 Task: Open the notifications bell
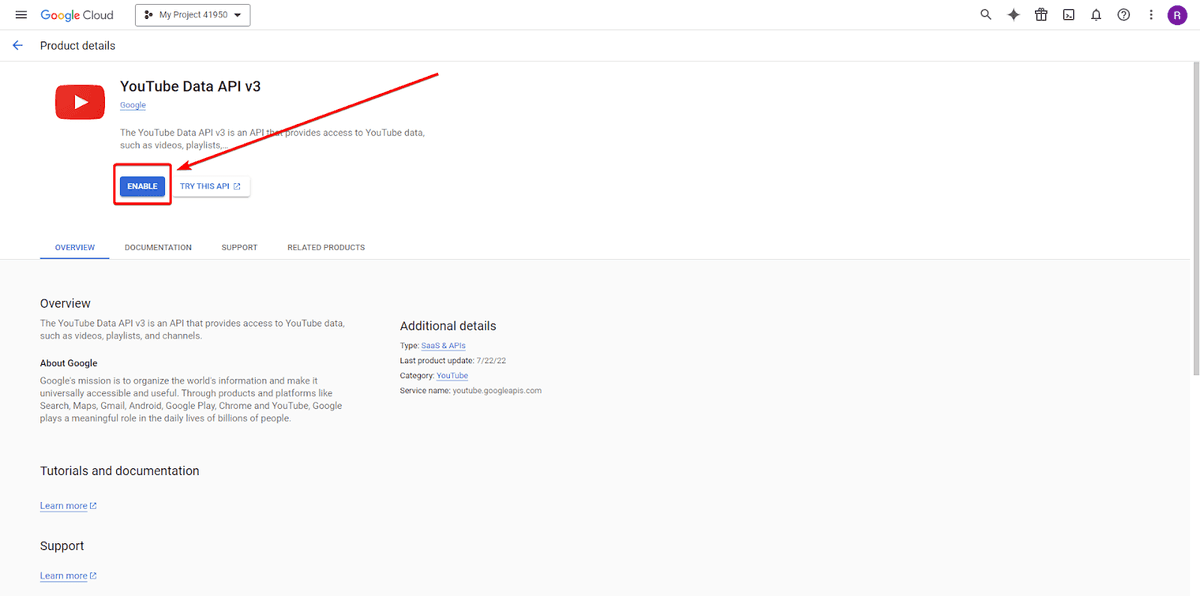1096,15
